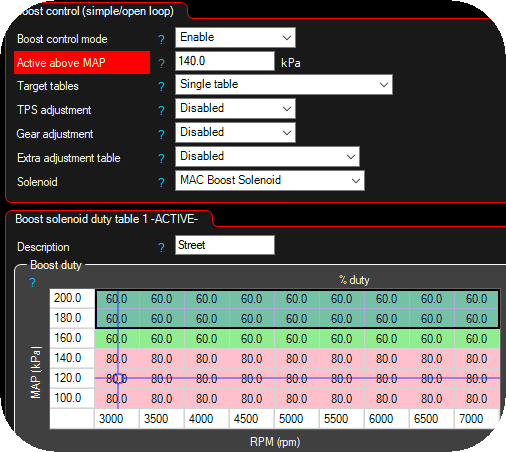Expand the Extra adjustment table dropdown

[x=267, y=156]
